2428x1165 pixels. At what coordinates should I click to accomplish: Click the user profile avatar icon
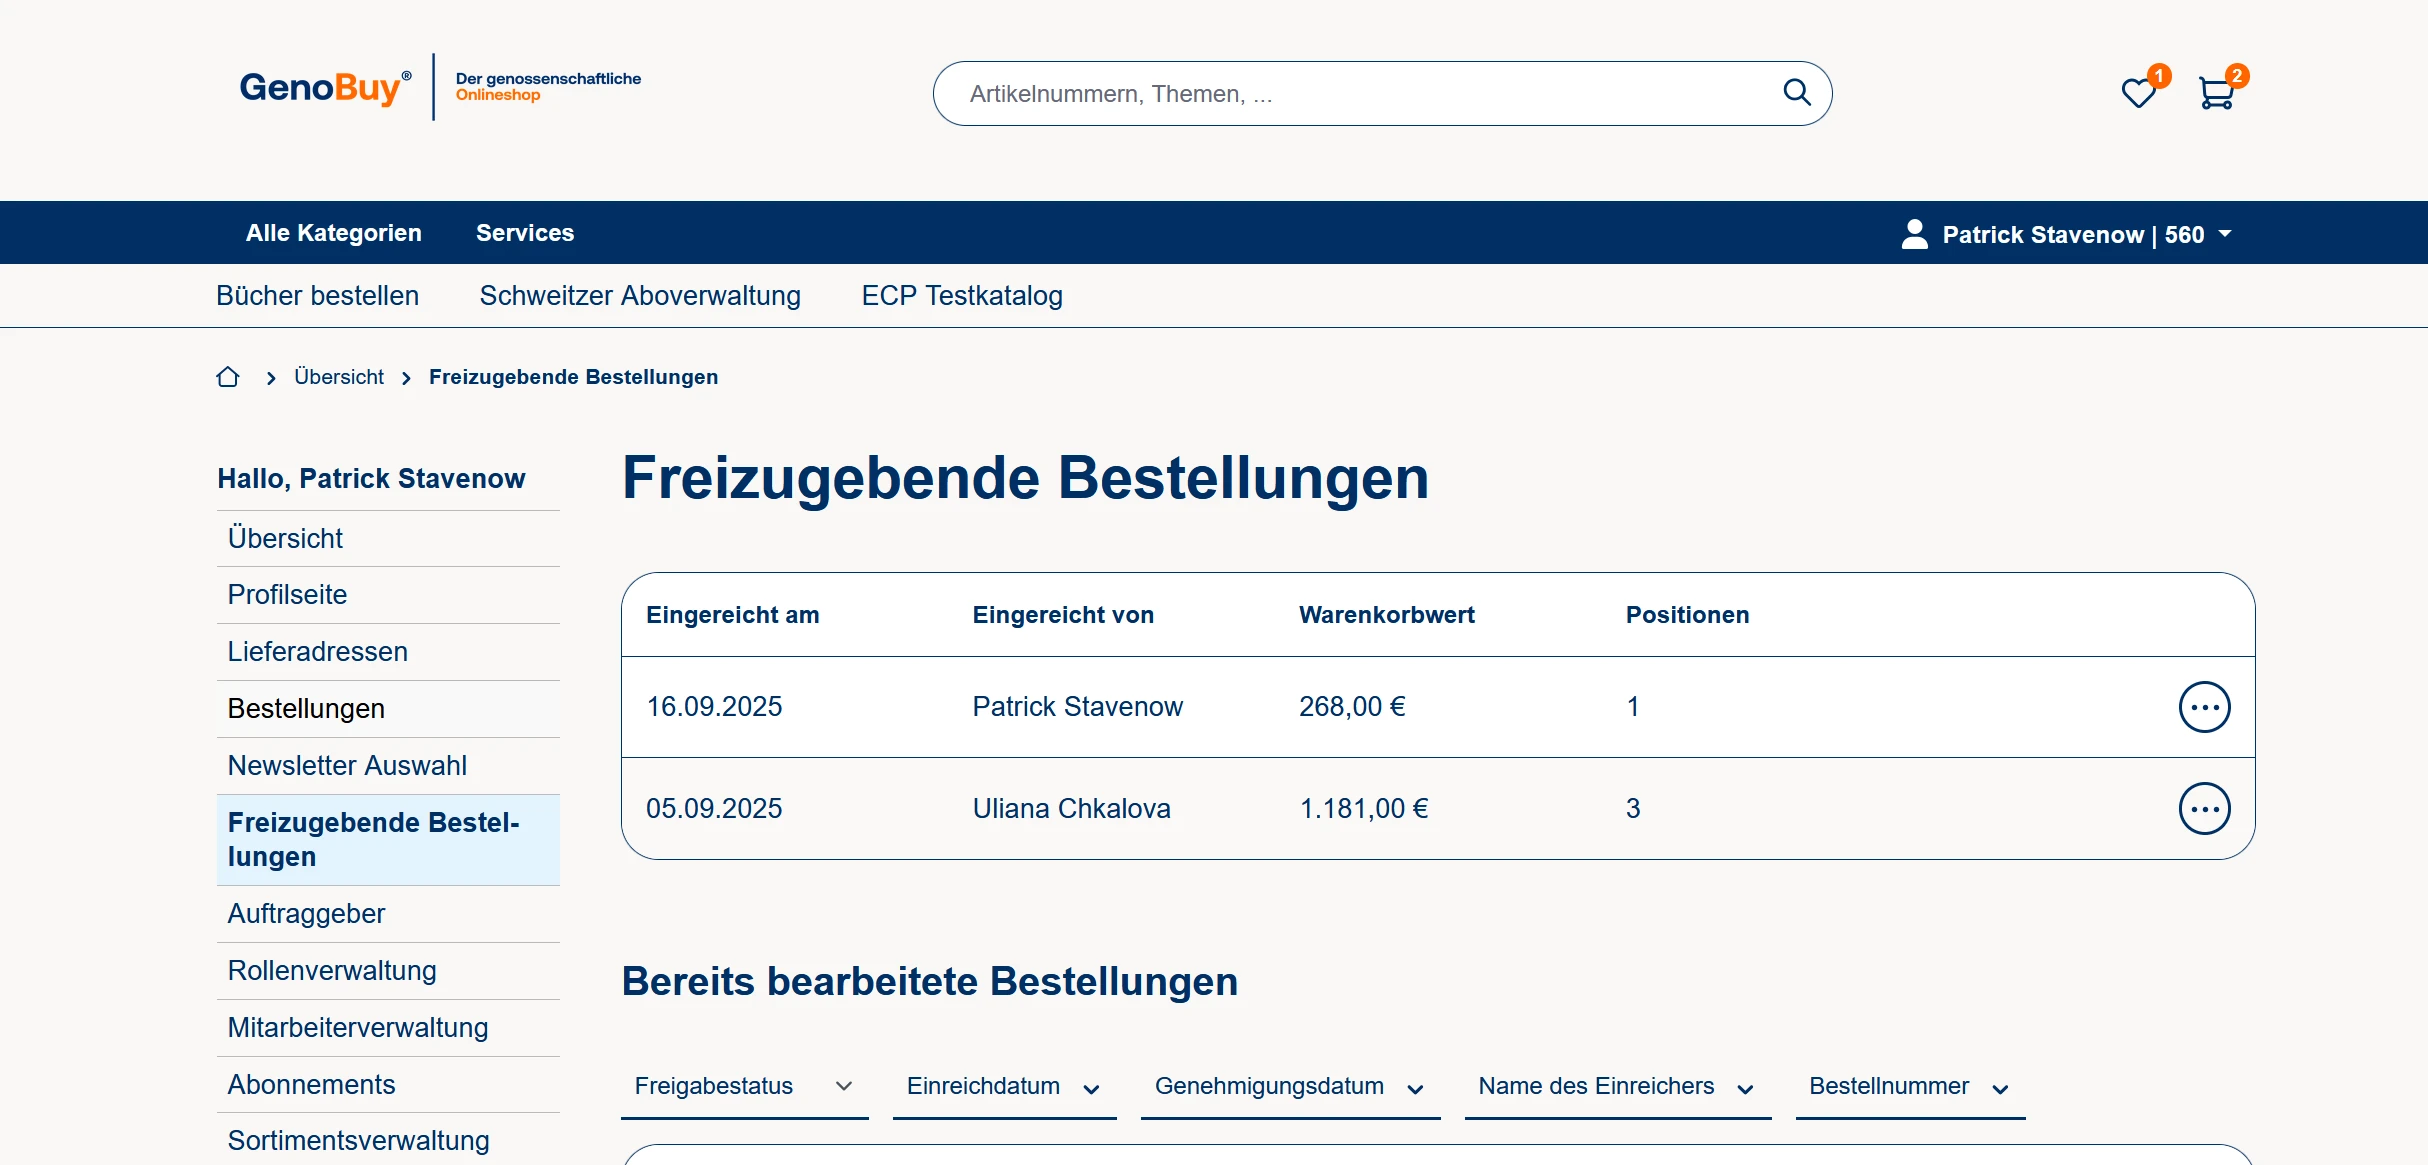[x=1914, y=234]
